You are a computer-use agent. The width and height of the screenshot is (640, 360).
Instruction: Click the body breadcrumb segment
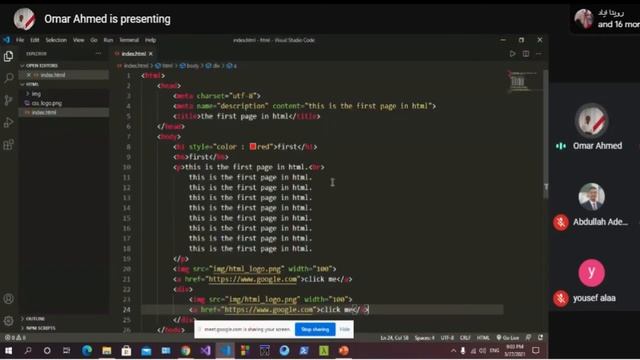click(190, 66)
